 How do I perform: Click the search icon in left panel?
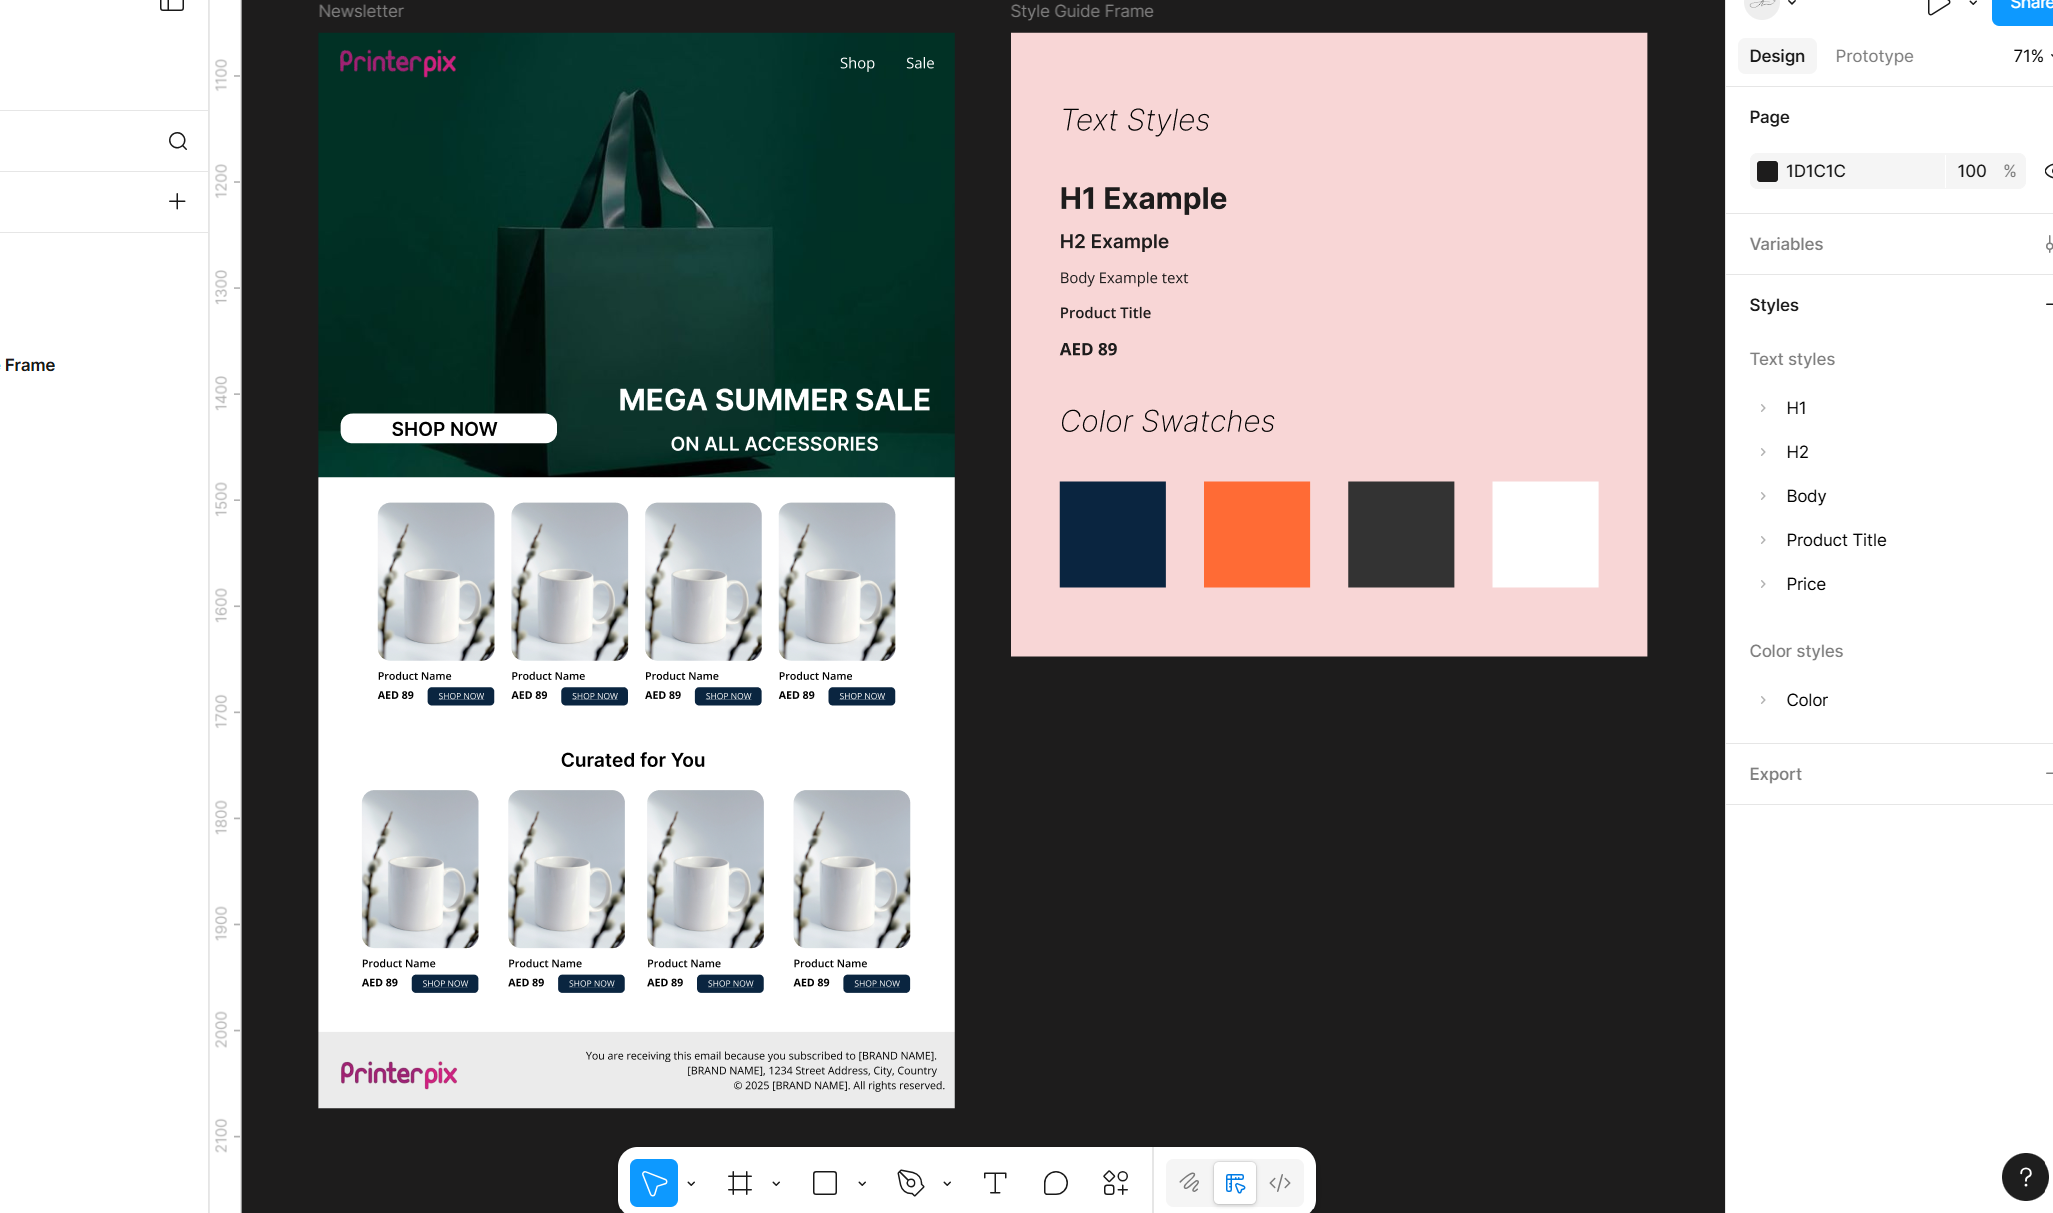tap(178, 141)
